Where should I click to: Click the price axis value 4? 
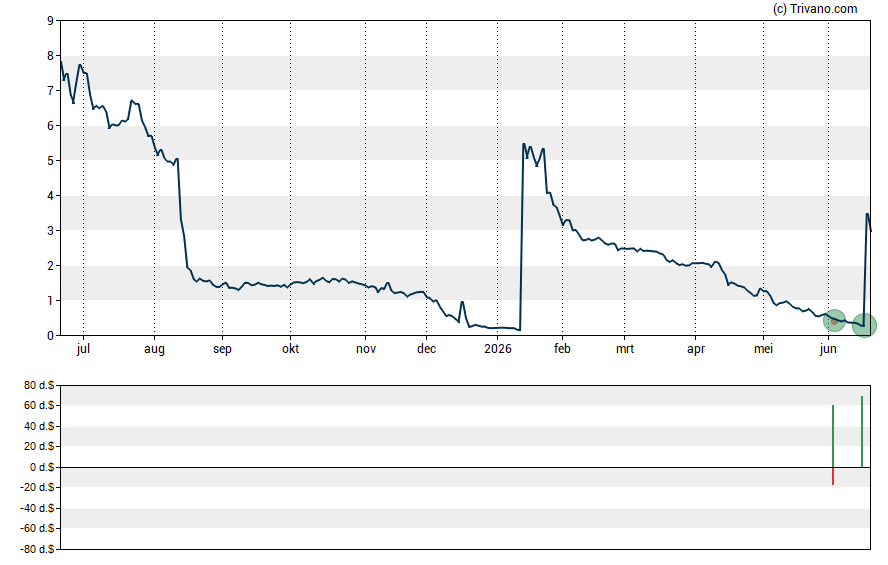click(x=51, y=196)
